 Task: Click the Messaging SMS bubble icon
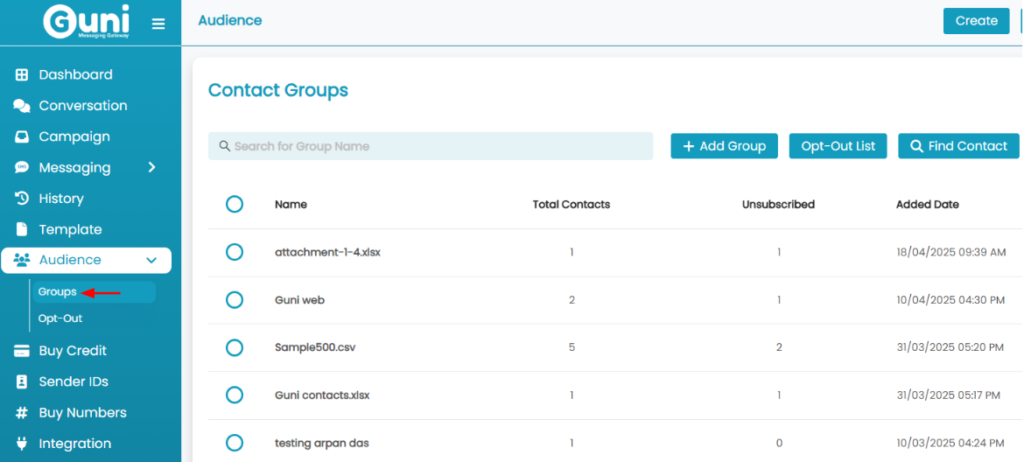[22, 168]
